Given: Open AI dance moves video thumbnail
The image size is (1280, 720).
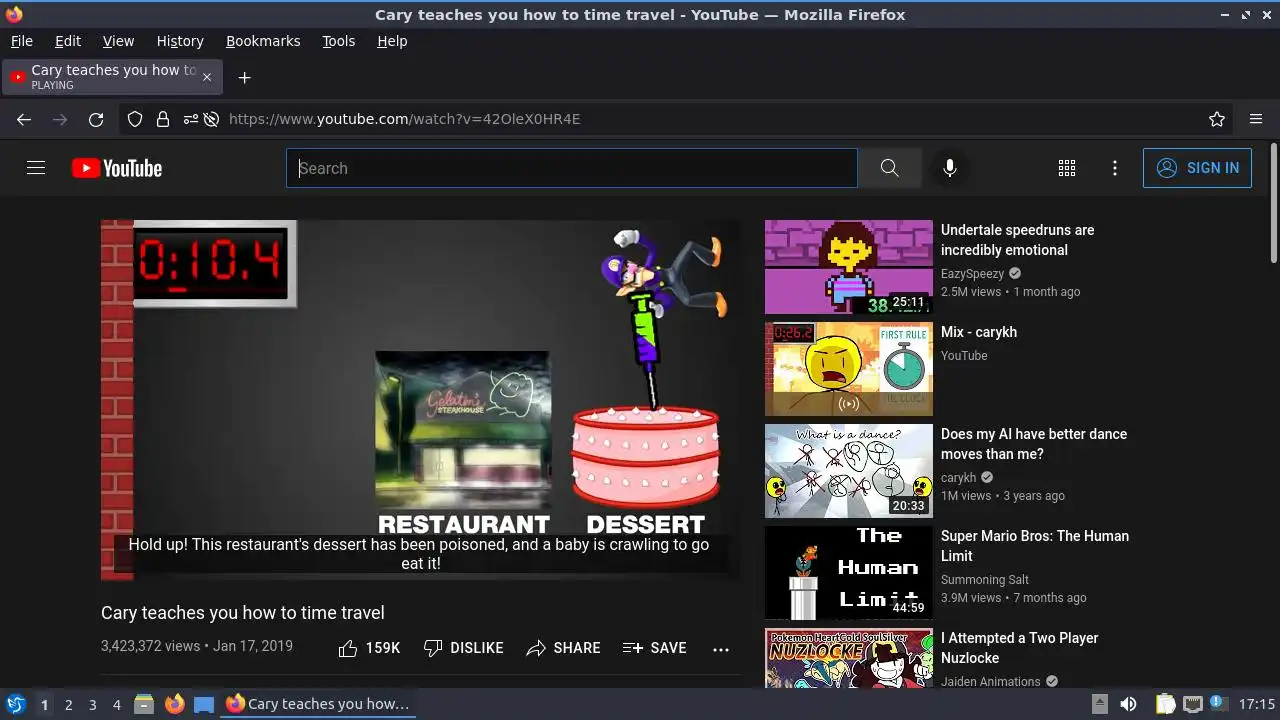Looking at the screenshot, I should pyautogui.click(x=849, y=471).
